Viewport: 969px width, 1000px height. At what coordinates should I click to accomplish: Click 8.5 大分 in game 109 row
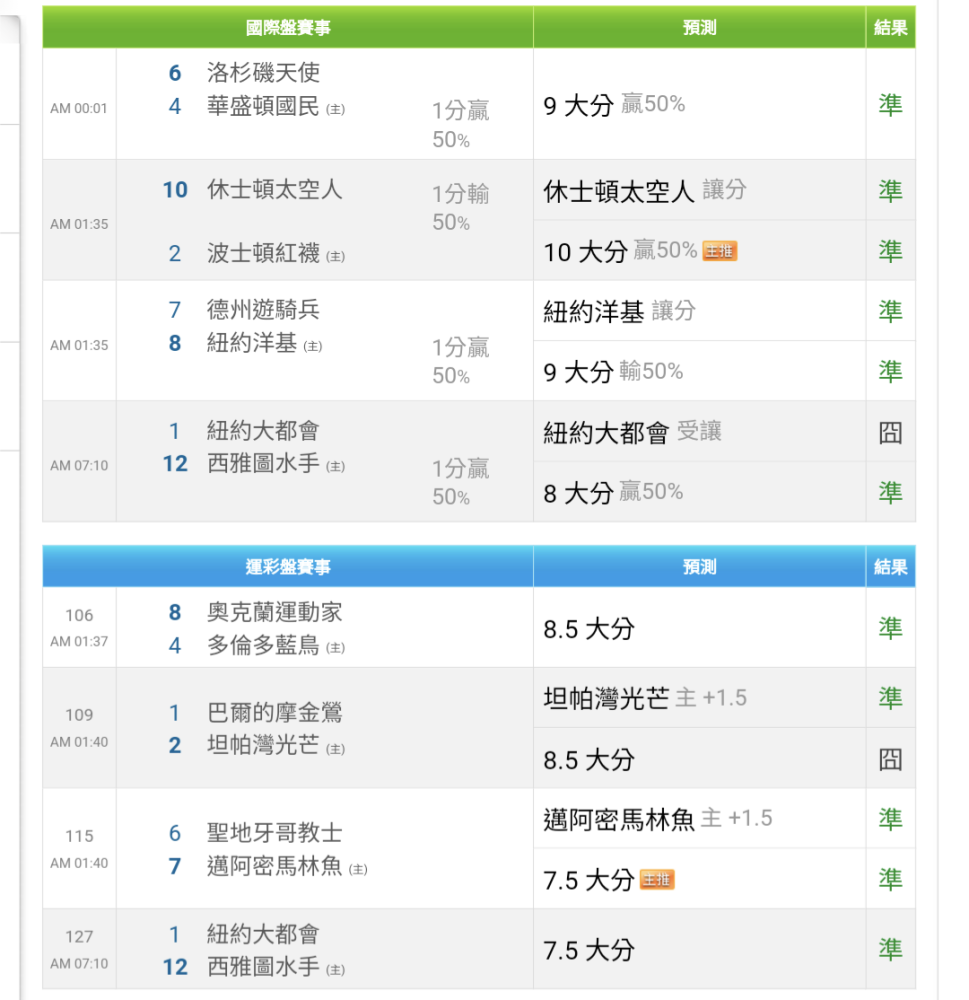[x=589, y=760]
